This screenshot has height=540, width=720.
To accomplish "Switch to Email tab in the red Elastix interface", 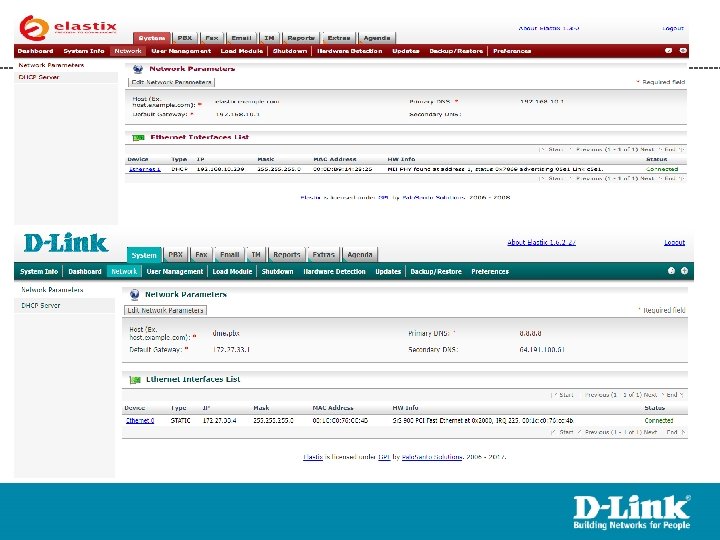I will coord(241,38).
